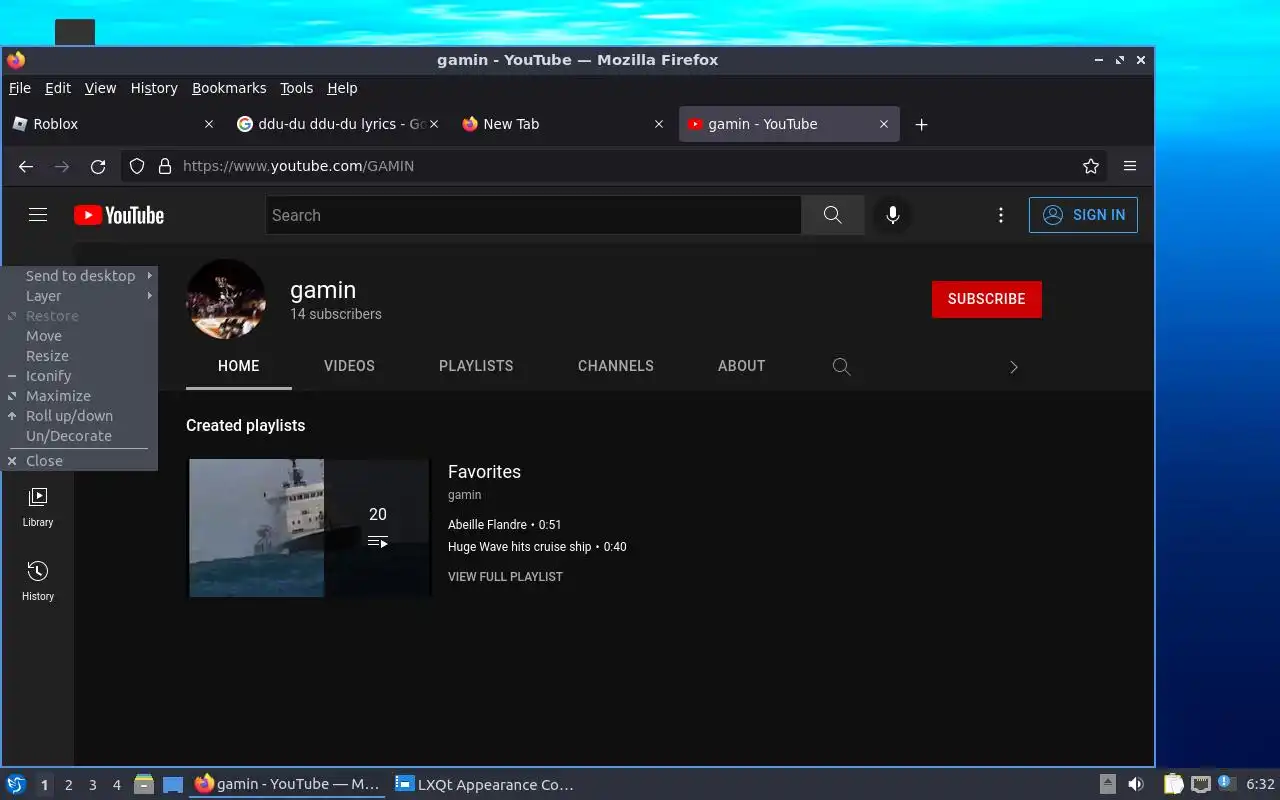Click the notification alert tray icon
1280x800 pixels.
[1226, 783]
